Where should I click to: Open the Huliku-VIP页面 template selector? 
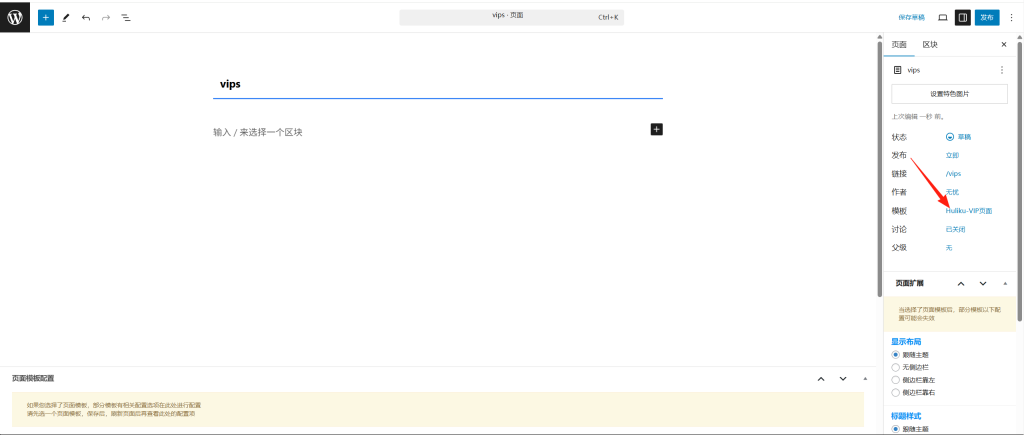968,210
